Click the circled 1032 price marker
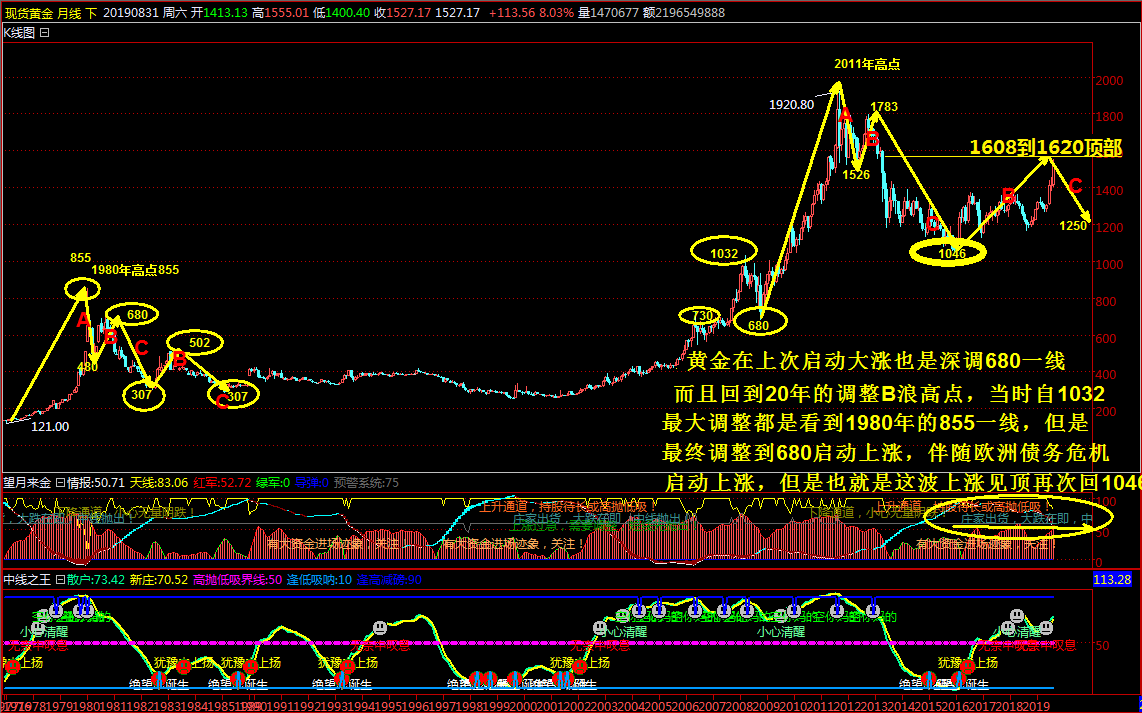Viewport: 1142px width, 713px height. coord(724,254)
